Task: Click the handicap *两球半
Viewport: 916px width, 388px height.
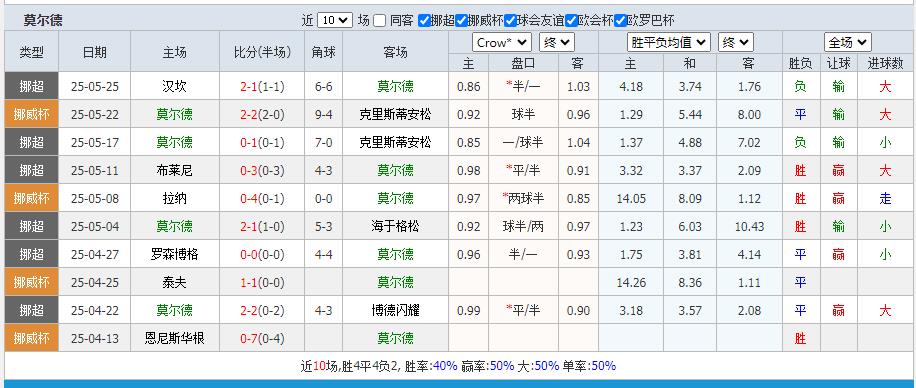Action: [x=523, y=199]
